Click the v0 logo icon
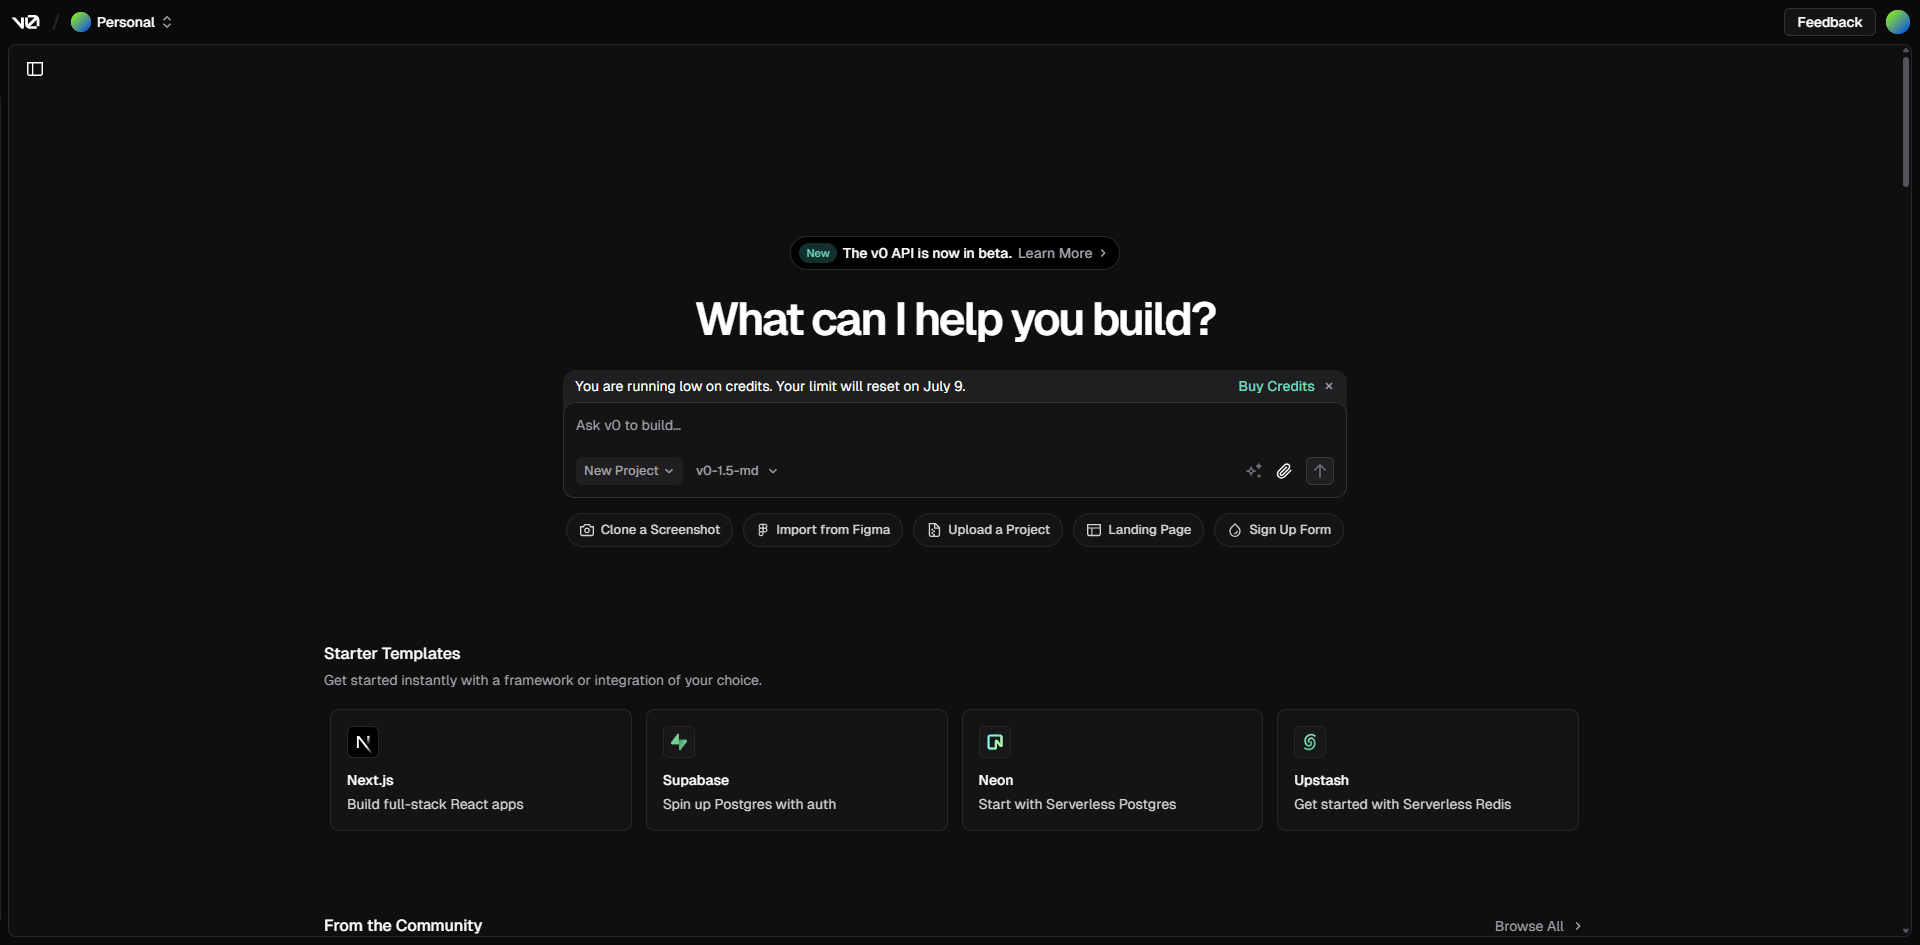Image resolution: width=1920 pixels, height=945 pixels. 26,22
